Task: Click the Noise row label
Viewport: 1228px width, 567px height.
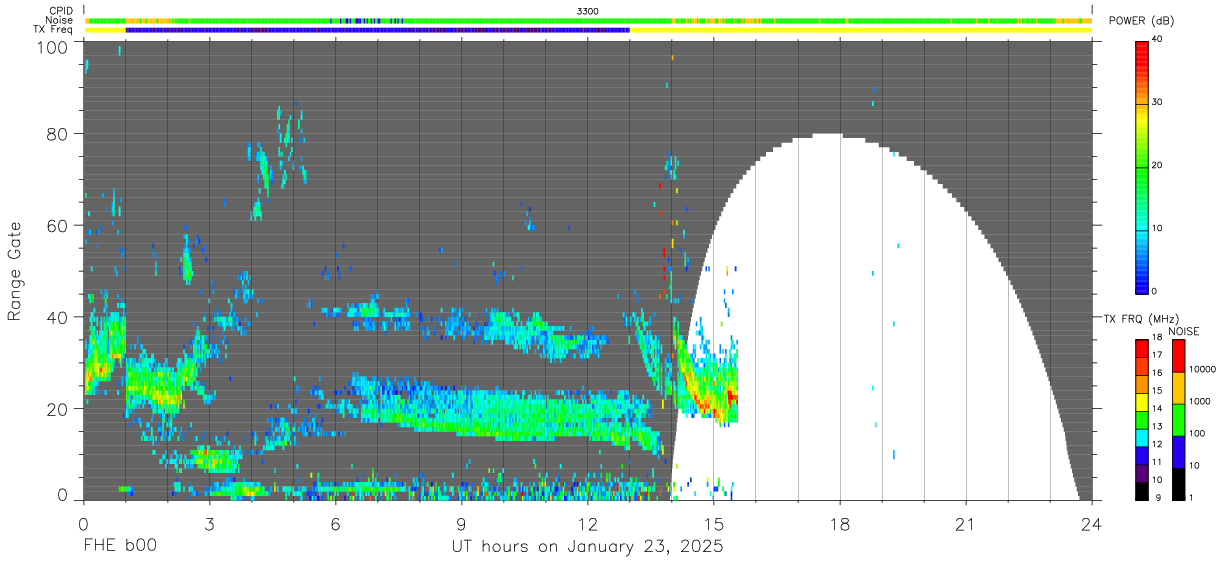Action: [x=60, y=20]
